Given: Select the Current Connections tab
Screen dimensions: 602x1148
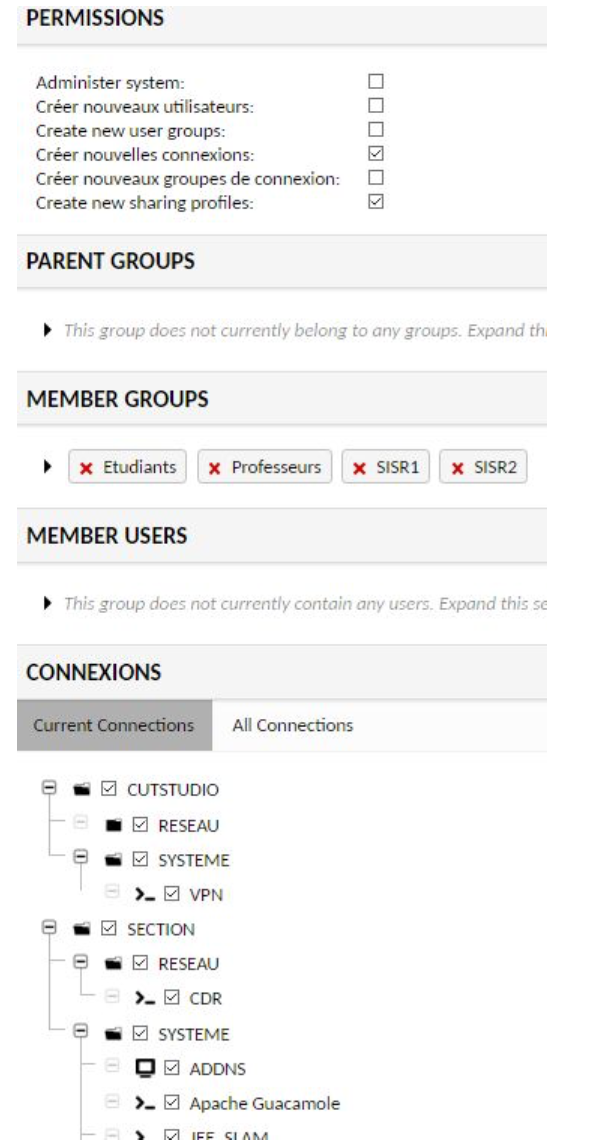Looking at the screenshot, I should point(114,725).
